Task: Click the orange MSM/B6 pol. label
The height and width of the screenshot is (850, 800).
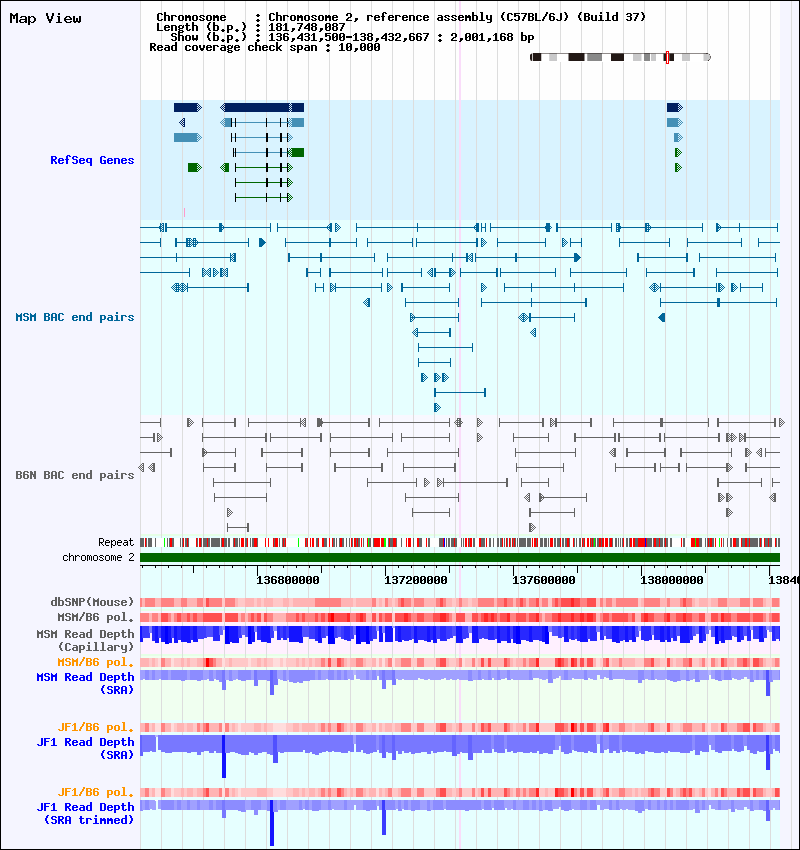Action: coord(95,662)
